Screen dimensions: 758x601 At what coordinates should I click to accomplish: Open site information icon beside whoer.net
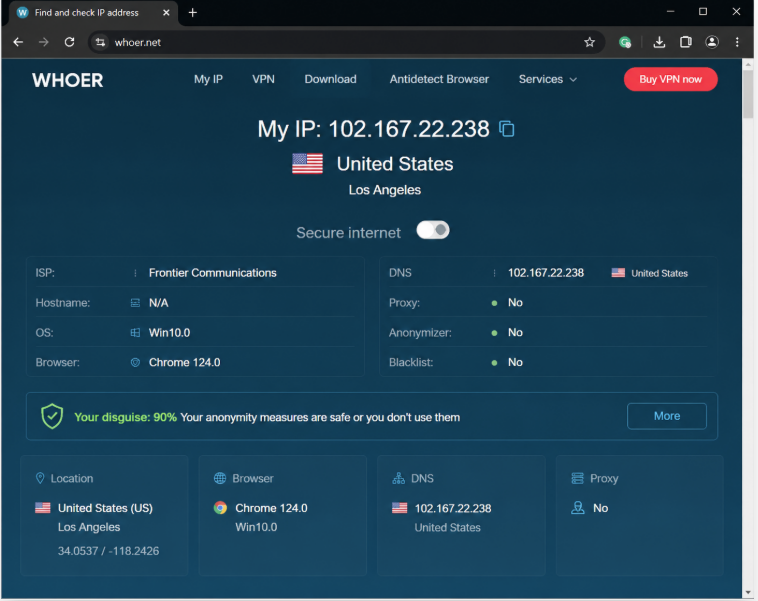coord(100,42)
